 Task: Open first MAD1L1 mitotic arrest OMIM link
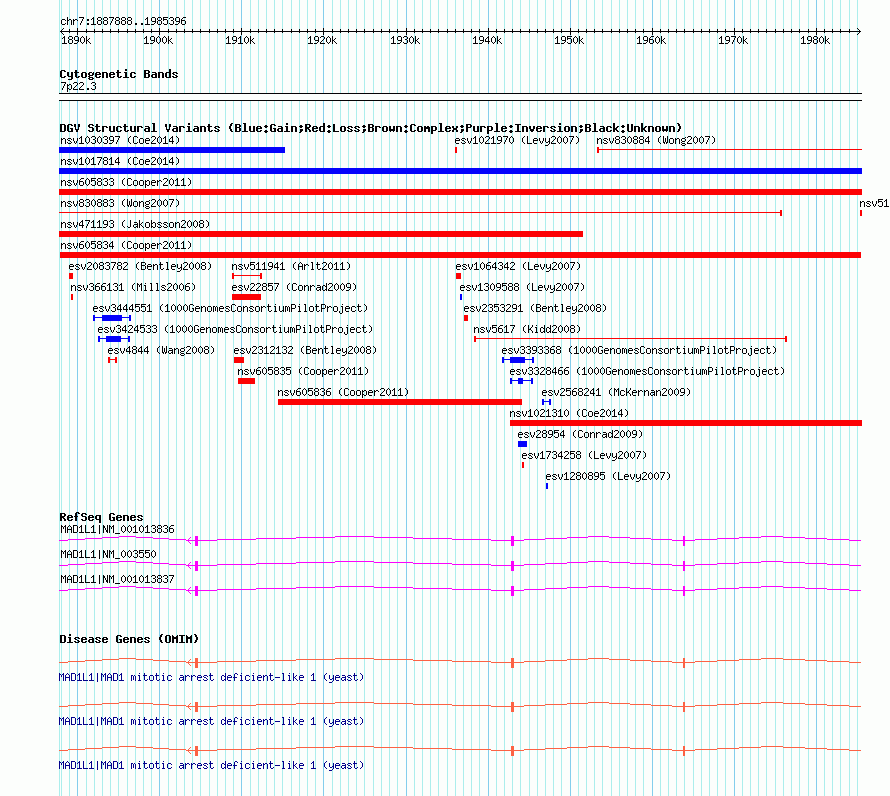click(211, 677)
